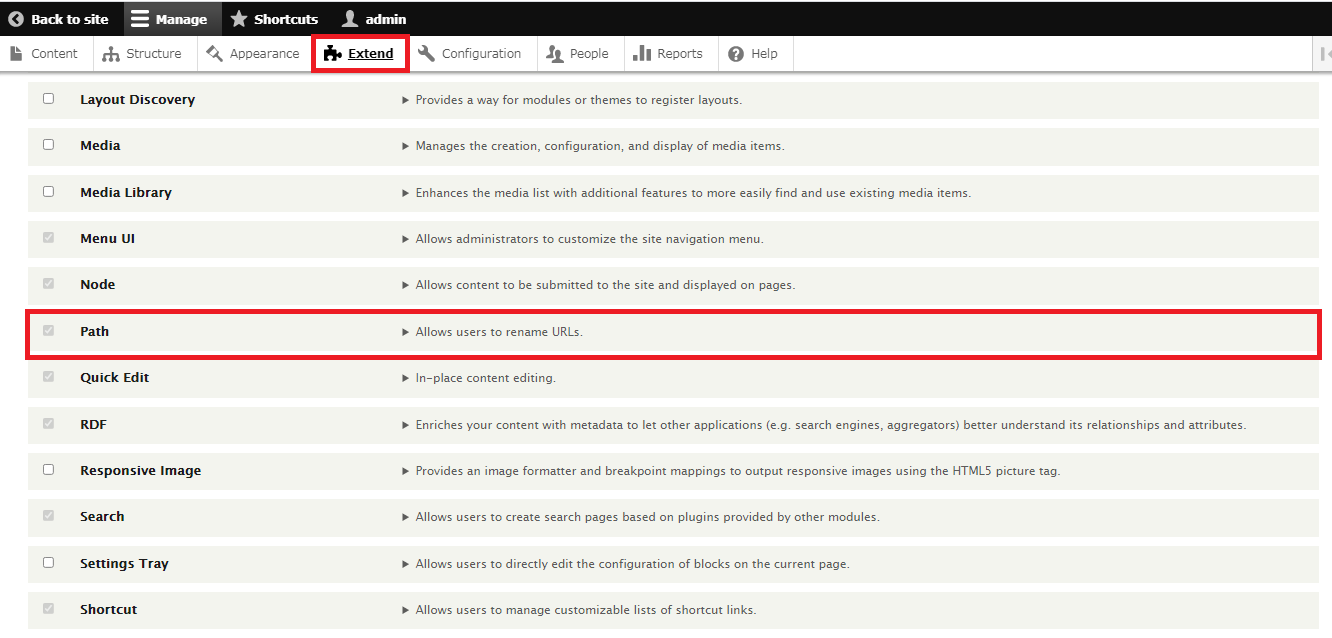The image size is (1332, 638).
Task: Click the Content page icon
Action: [x=16, y=54]
